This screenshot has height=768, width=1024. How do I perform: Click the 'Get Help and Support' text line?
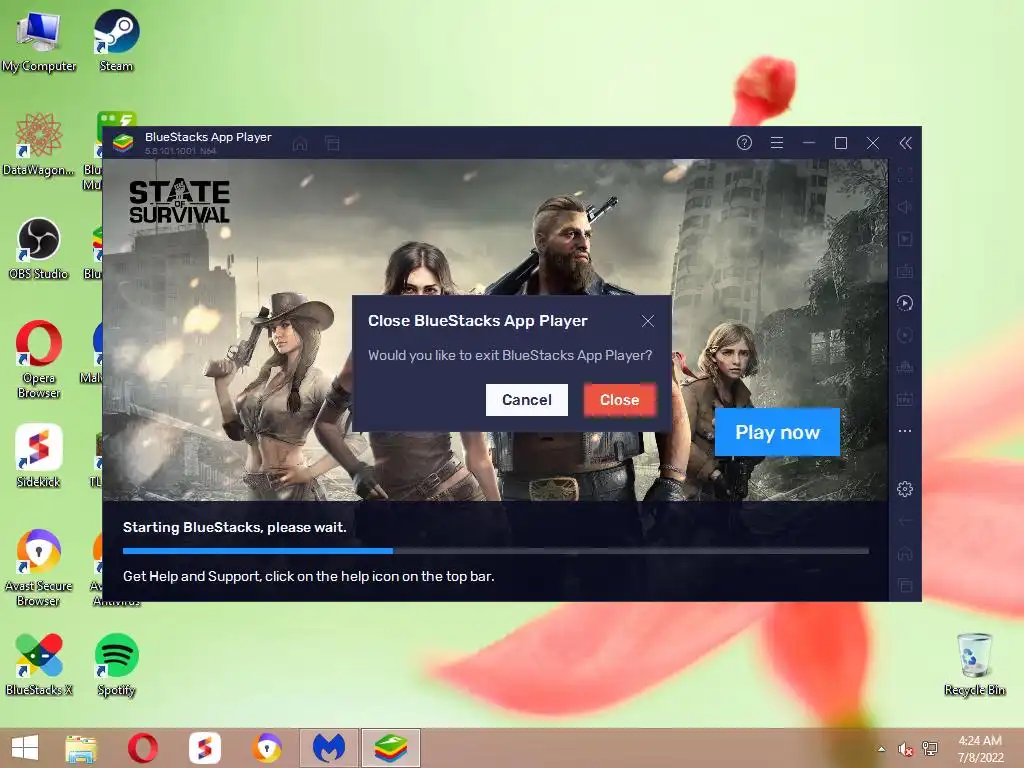308,576
